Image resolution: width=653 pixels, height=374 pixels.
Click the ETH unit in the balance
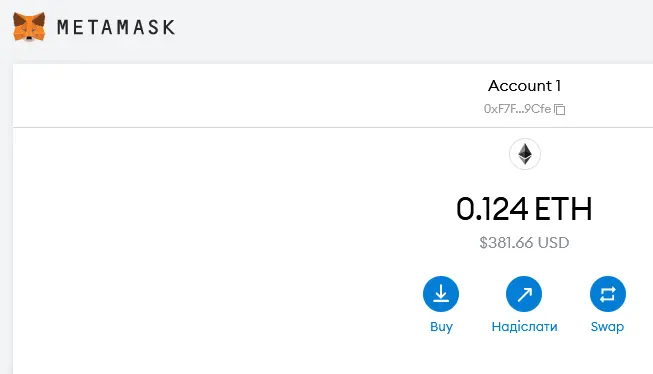tap(563, 209)
